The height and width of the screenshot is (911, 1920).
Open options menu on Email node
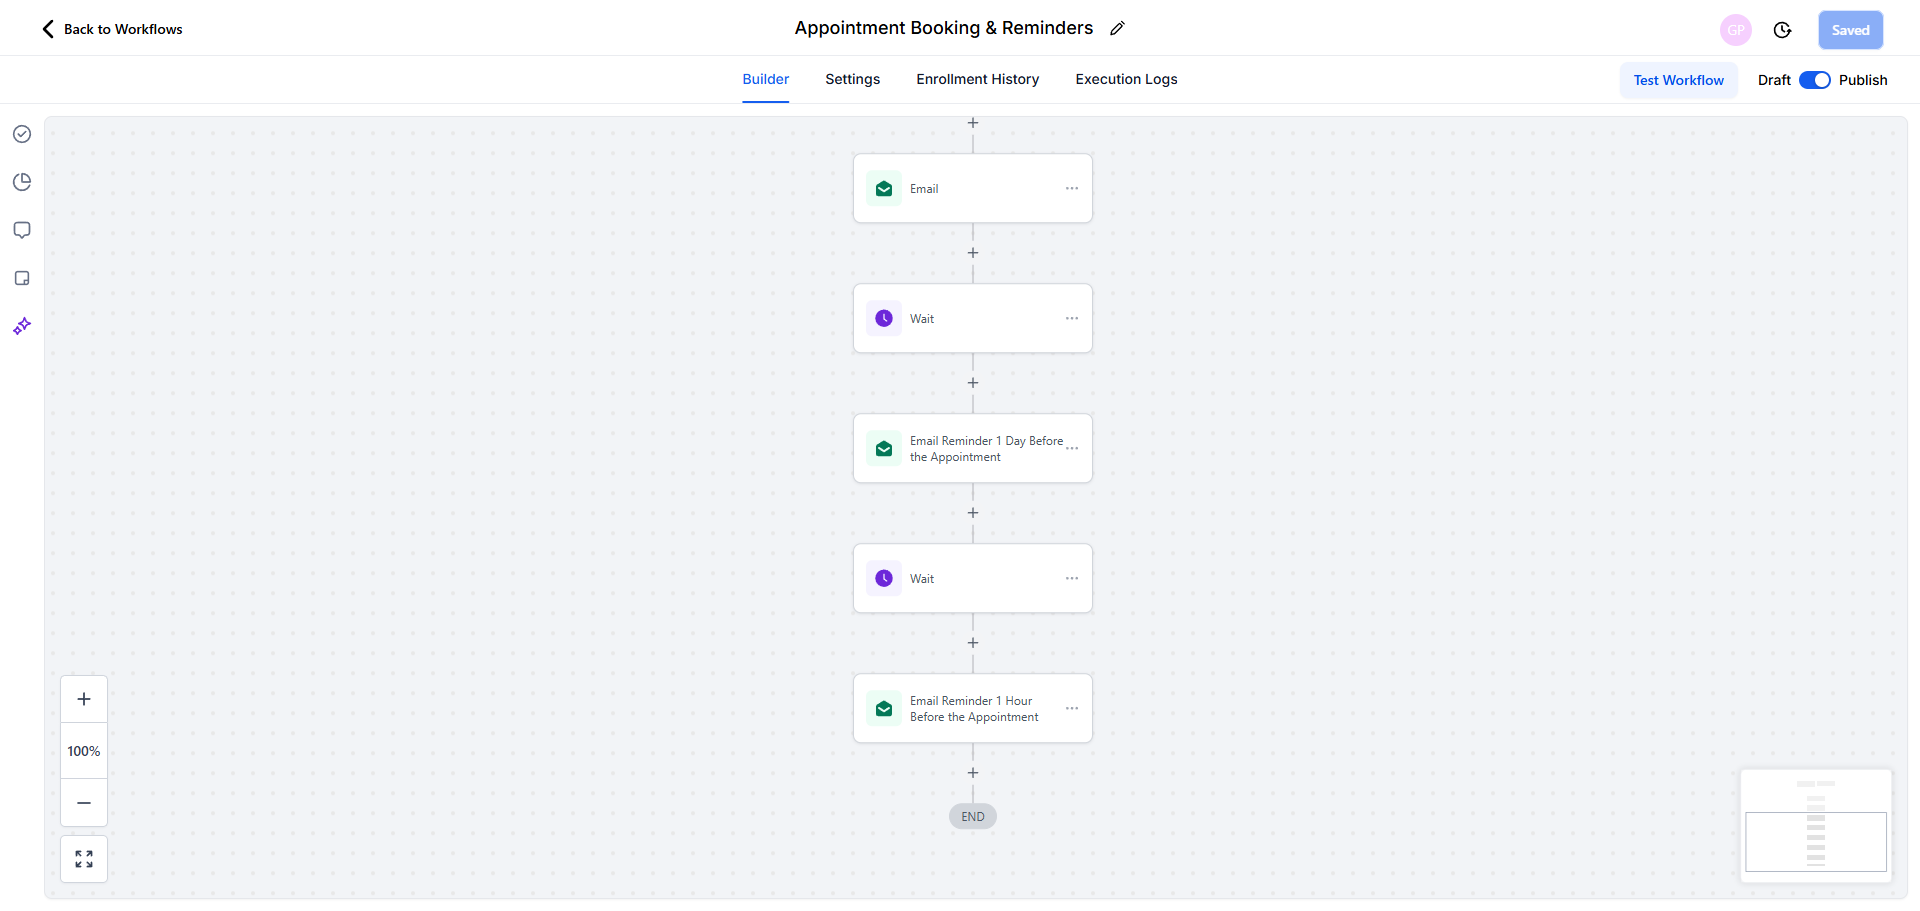click(x=1072, y=188)
